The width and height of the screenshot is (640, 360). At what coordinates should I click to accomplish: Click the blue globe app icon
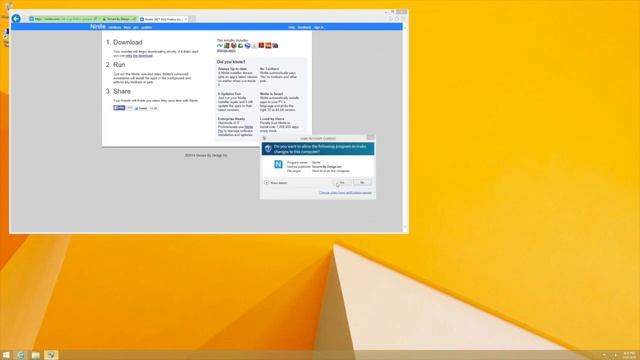point(247,45)
